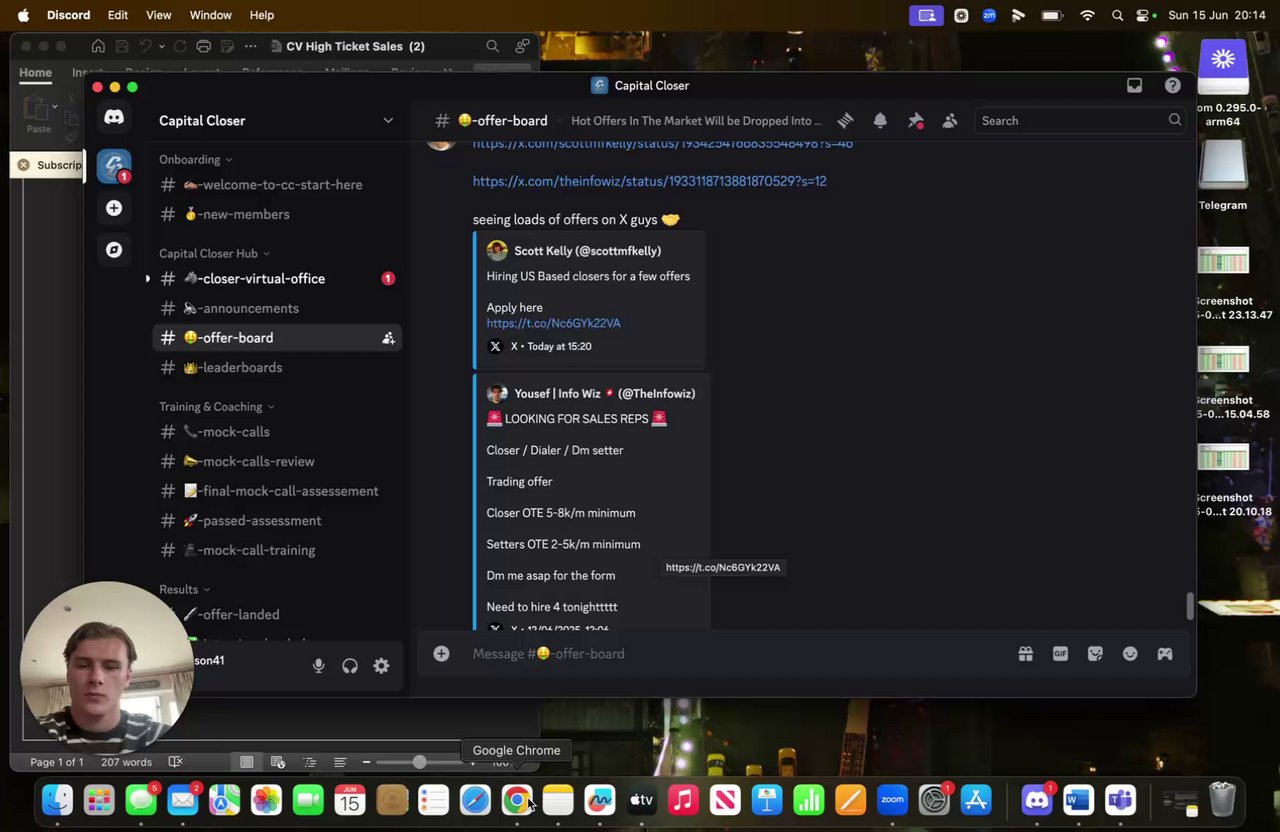This screenshot has width=1280, height=832.
Task: Open Window menu in menu bar
Action: point(210,15)
